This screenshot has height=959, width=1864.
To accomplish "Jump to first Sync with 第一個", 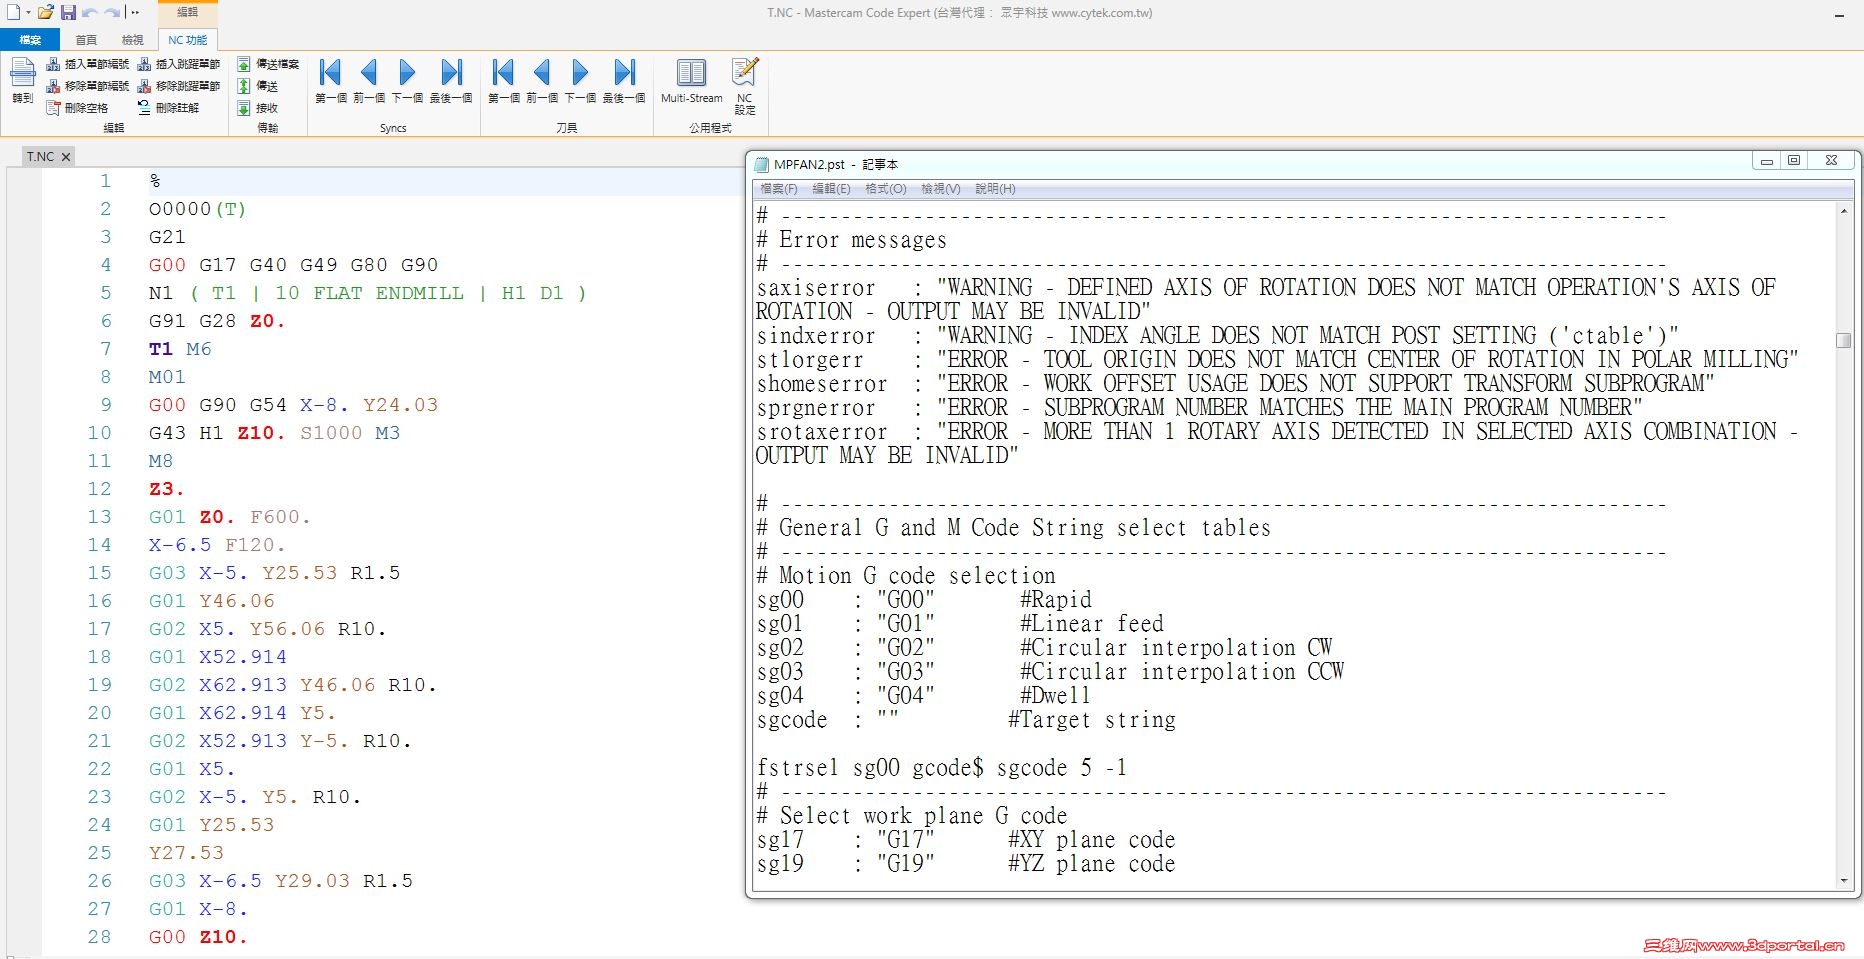I will [x=330, y=81].
